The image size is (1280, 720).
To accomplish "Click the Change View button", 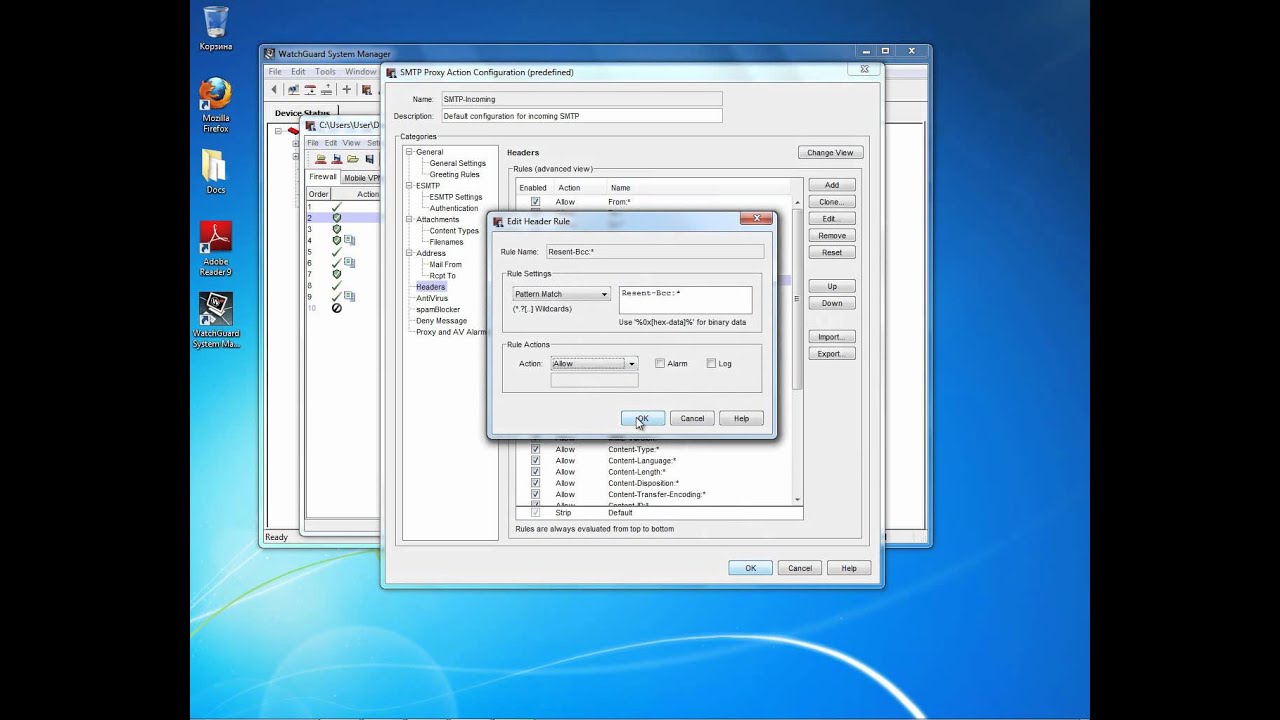I will (x=830, y=153).
